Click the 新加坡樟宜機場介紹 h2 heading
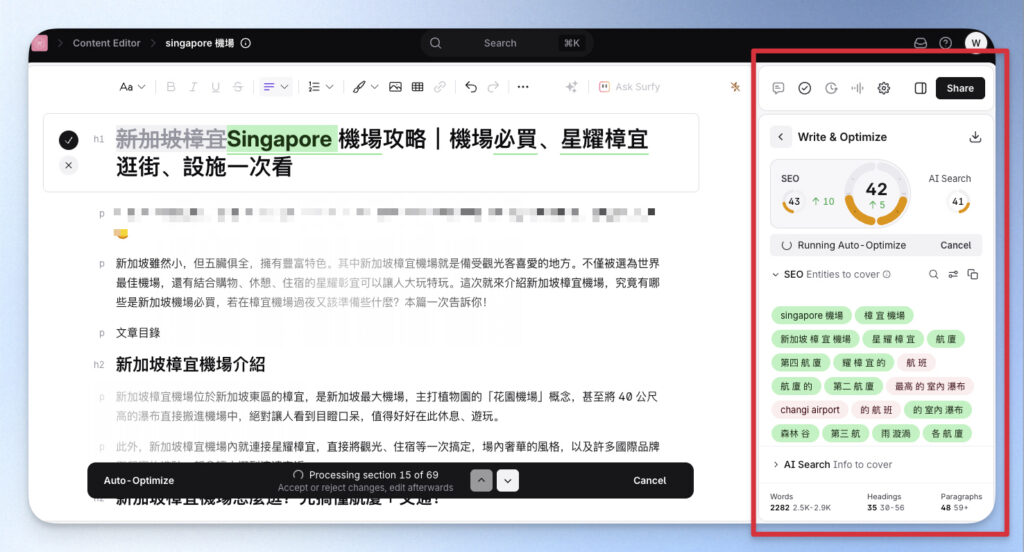 coord(190,365)
